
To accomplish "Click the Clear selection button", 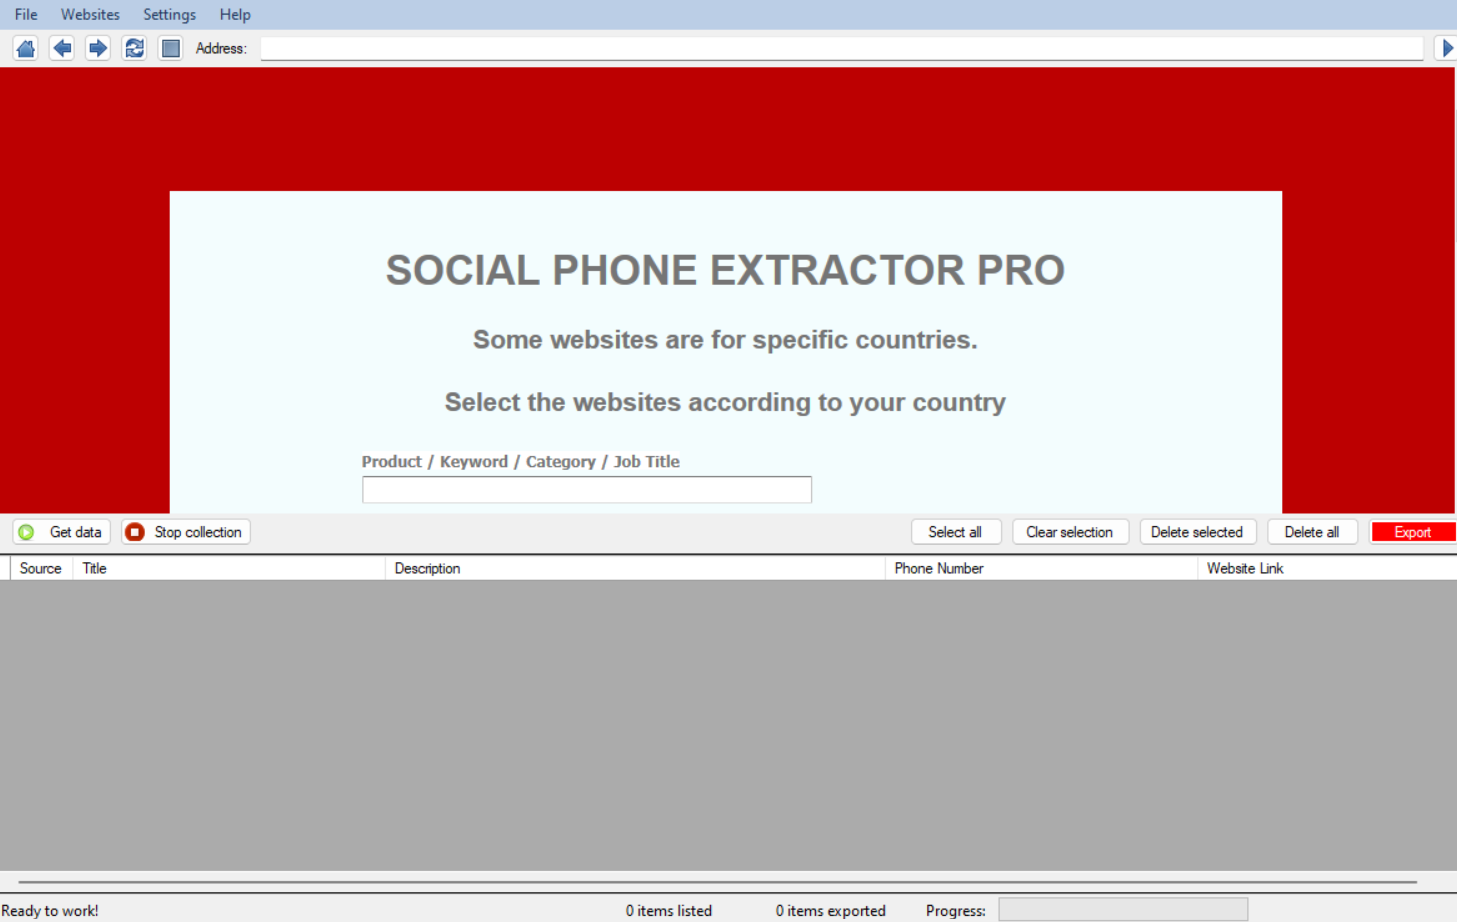I will point(1069,532).
